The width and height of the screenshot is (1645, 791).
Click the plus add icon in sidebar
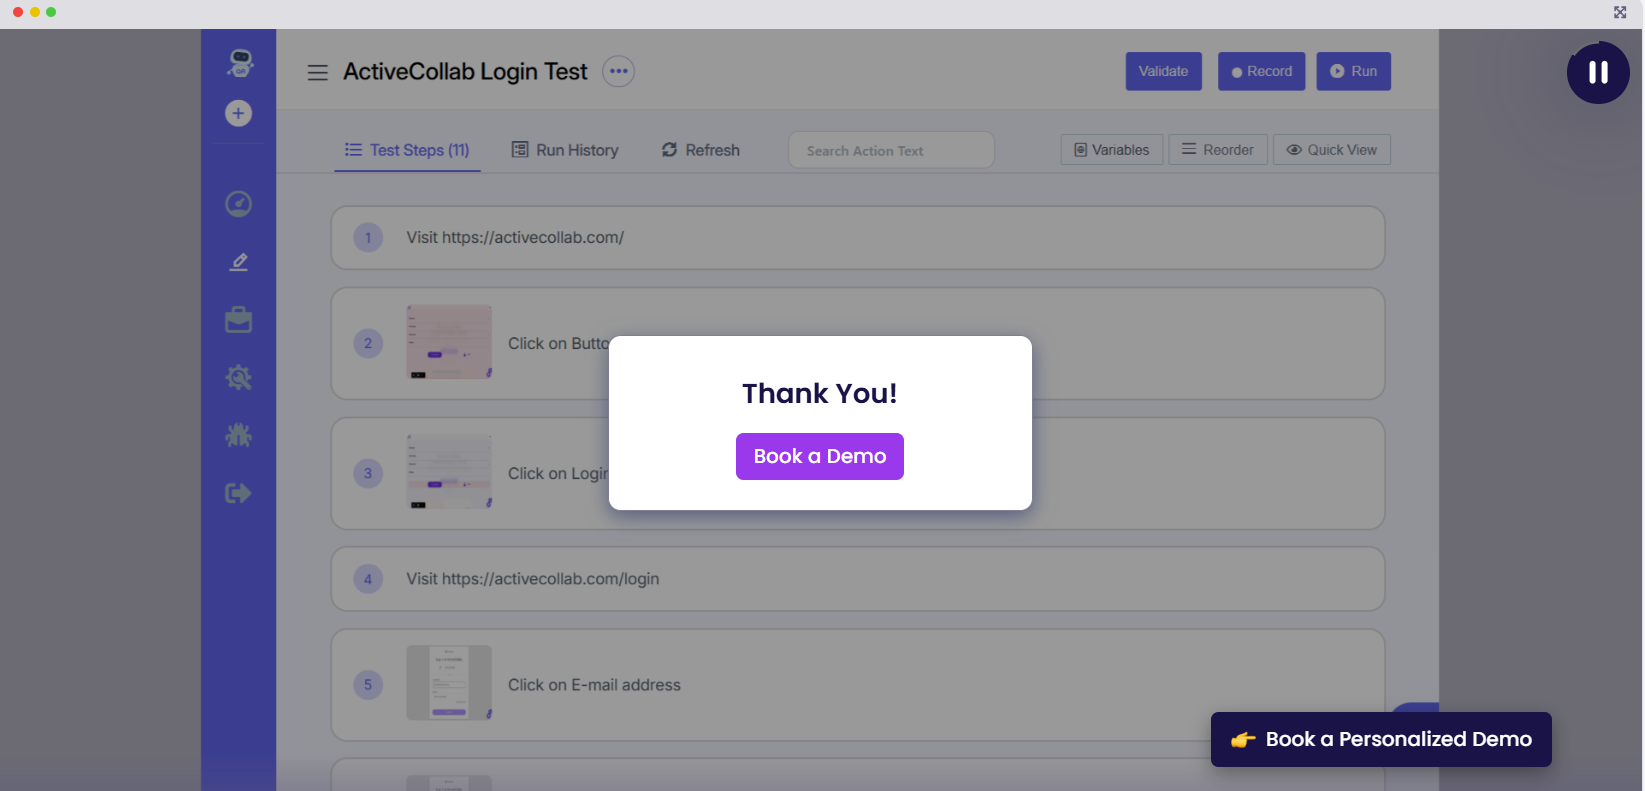pyautogui.click(x=238, y=113)
